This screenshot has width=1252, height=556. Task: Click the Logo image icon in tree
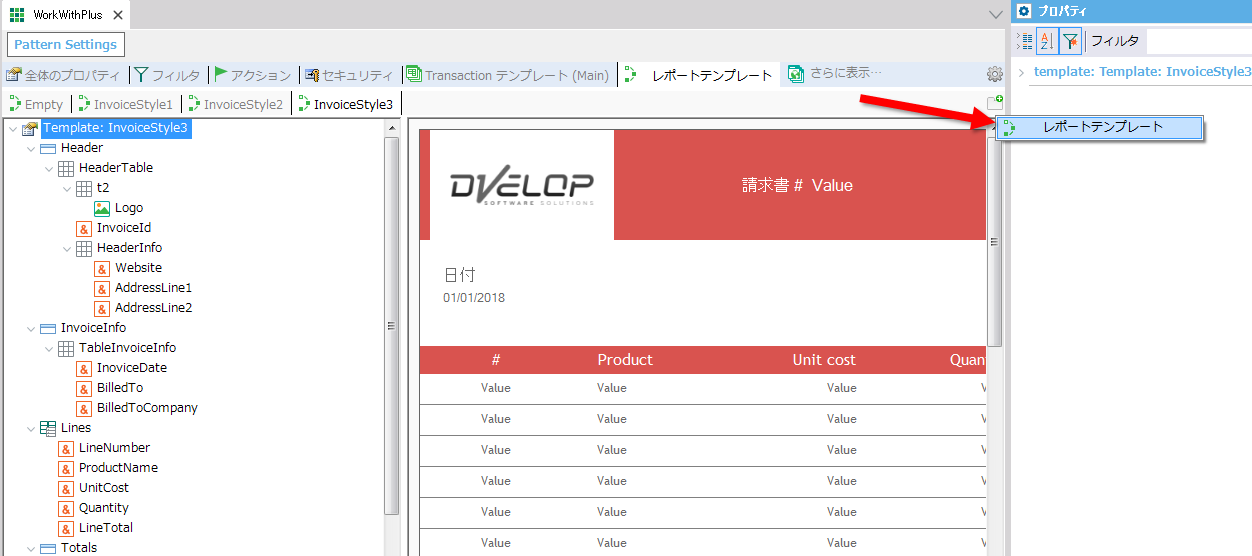click(x=102, y=208)
